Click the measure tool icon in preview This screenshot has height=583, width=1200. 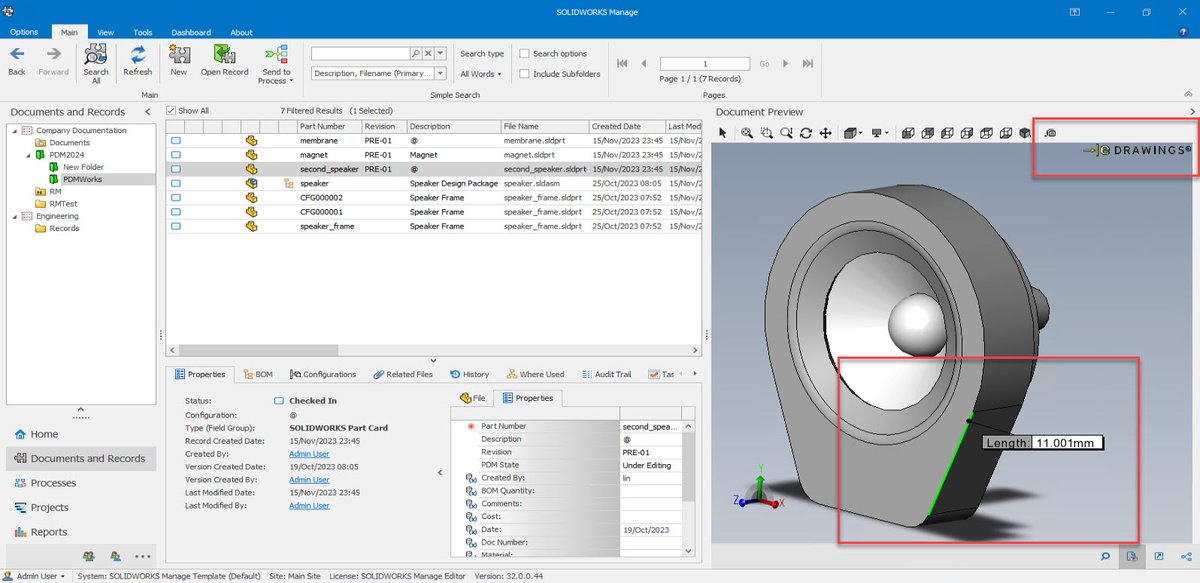pos(1050,132)
